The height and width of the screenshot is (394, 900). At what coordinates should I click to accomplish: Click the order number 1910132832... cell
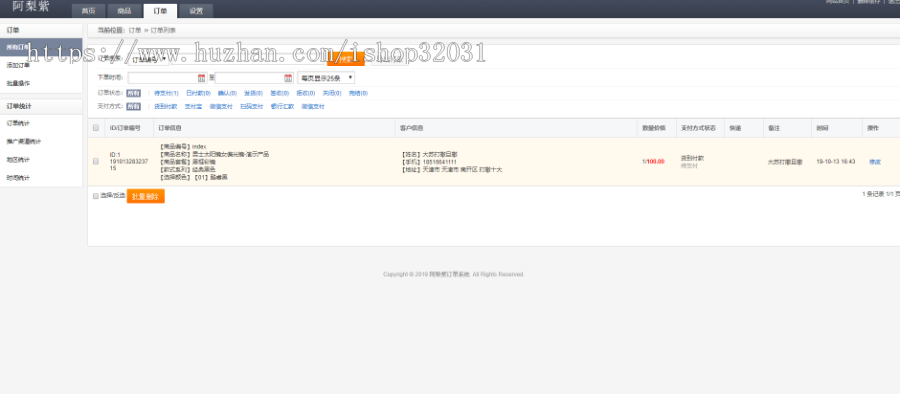tap(129, 165)
